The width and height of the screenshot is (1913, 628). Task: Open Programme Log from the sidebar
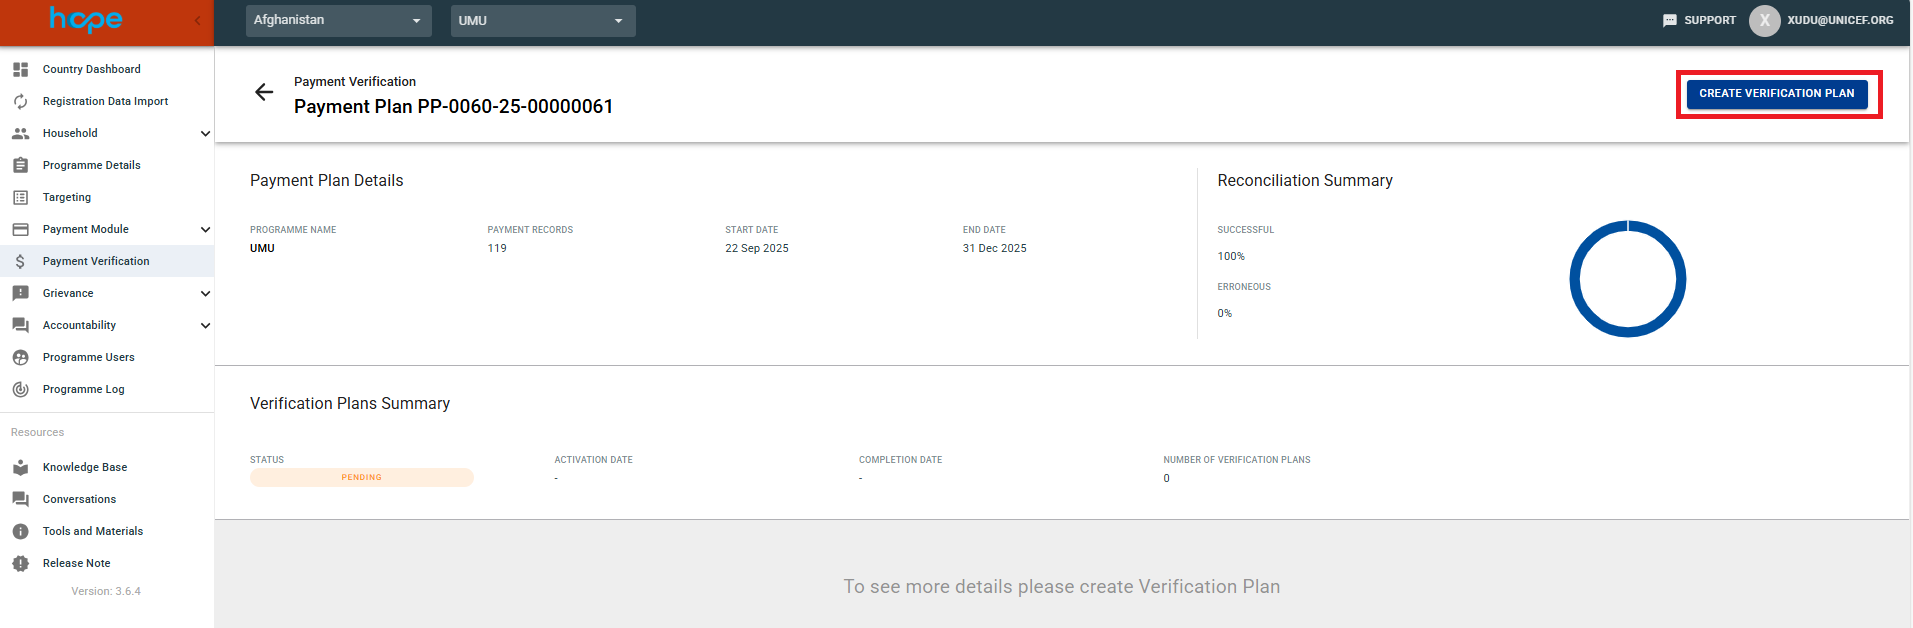[x=84, y=389]
